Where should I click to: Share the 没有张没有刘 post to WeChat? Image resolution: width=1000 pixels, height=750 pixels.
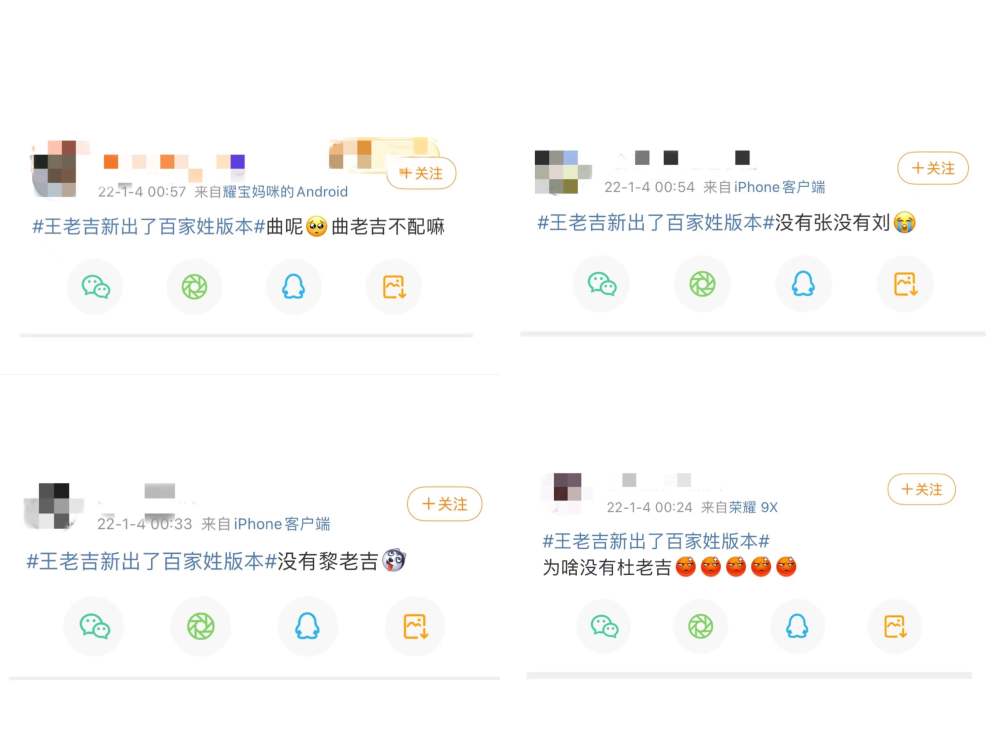[601, 284]
